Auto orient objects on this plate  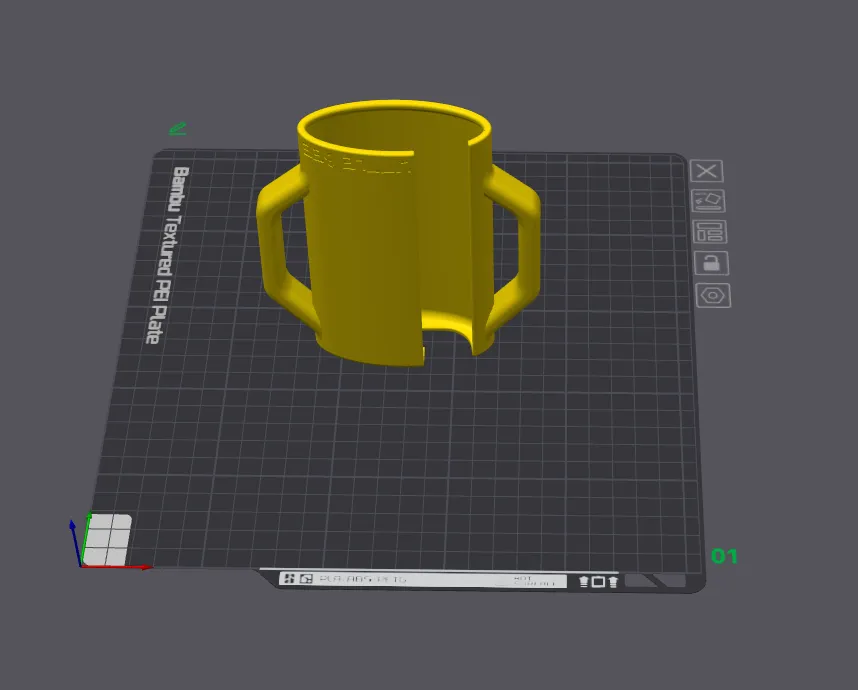pyautogui.click(x=709, y=201)
